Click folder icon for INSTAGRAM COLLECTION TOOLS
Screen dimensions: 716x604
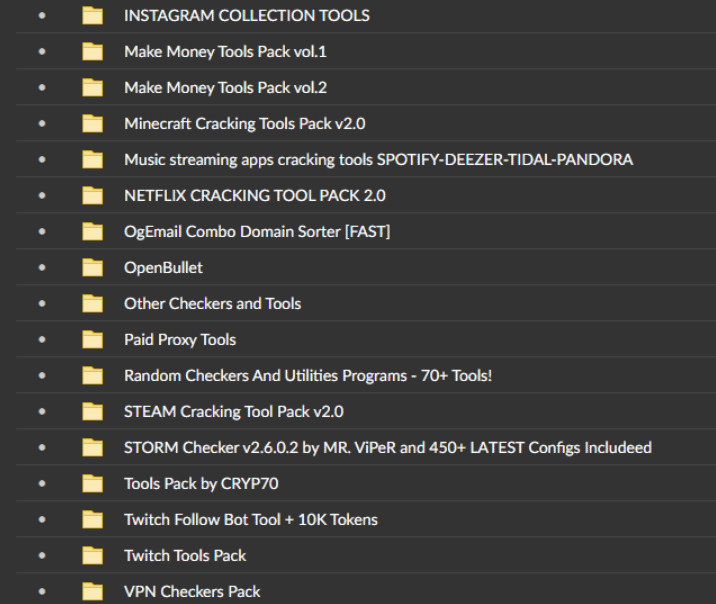(x=92, y=16)
